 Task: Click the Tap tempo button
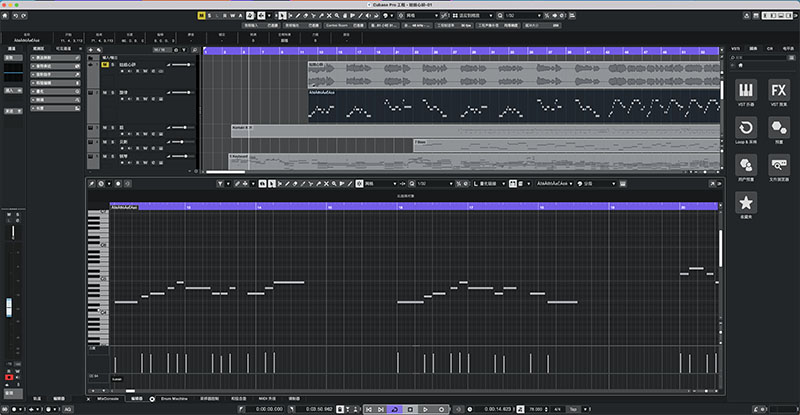[573, 409]
